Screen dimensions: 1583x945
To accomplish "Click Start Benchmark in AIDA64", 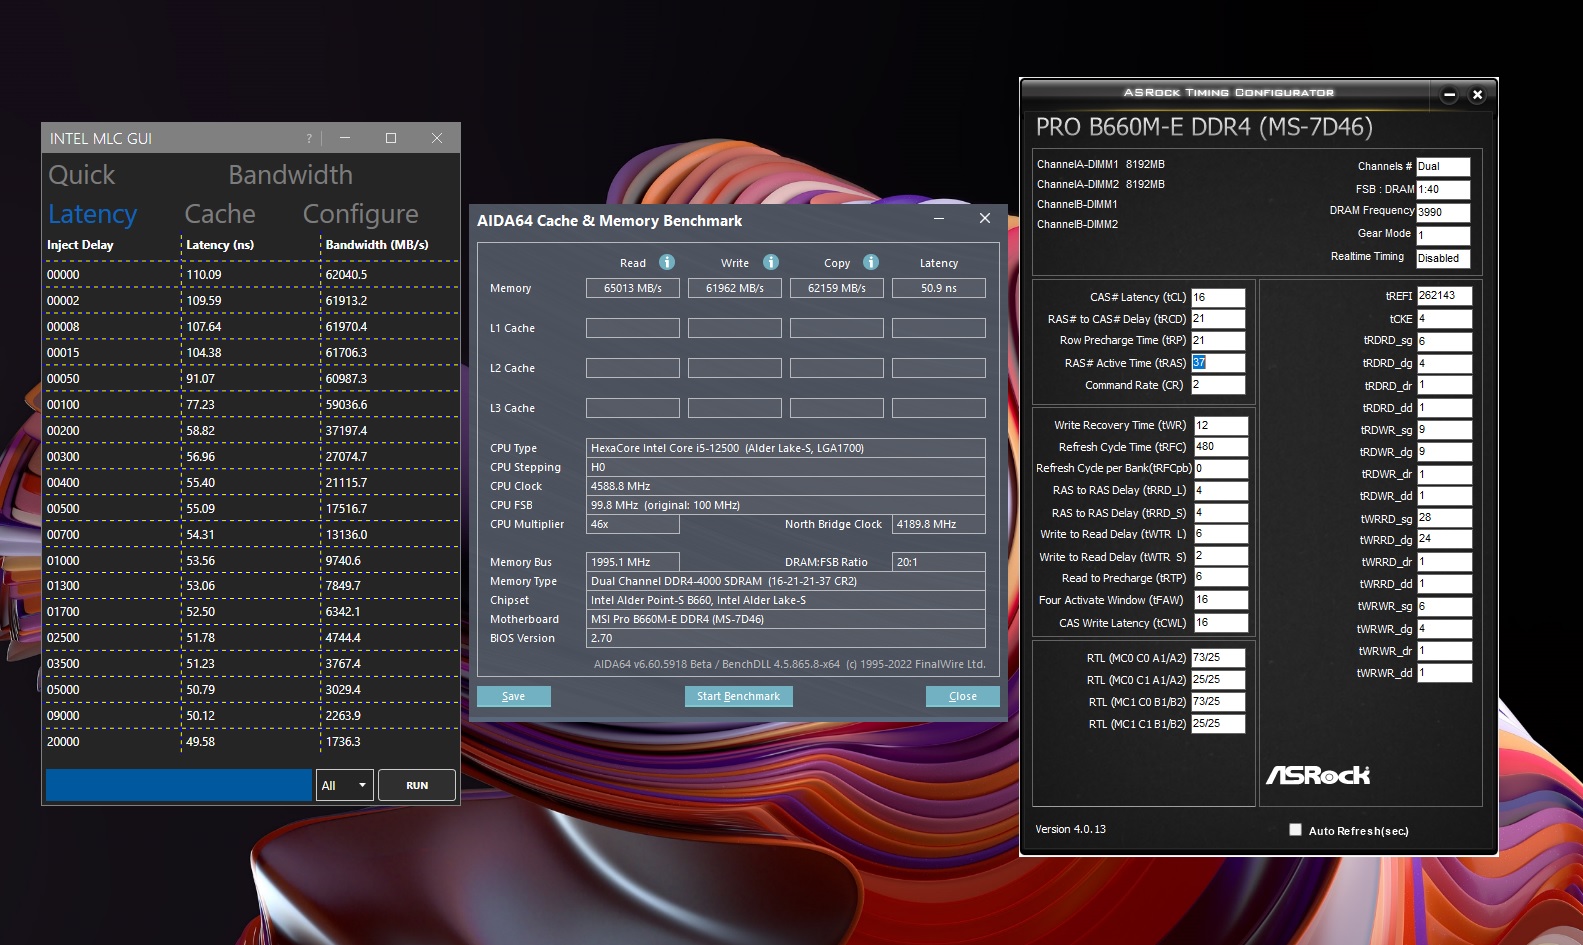I will 738,696.
